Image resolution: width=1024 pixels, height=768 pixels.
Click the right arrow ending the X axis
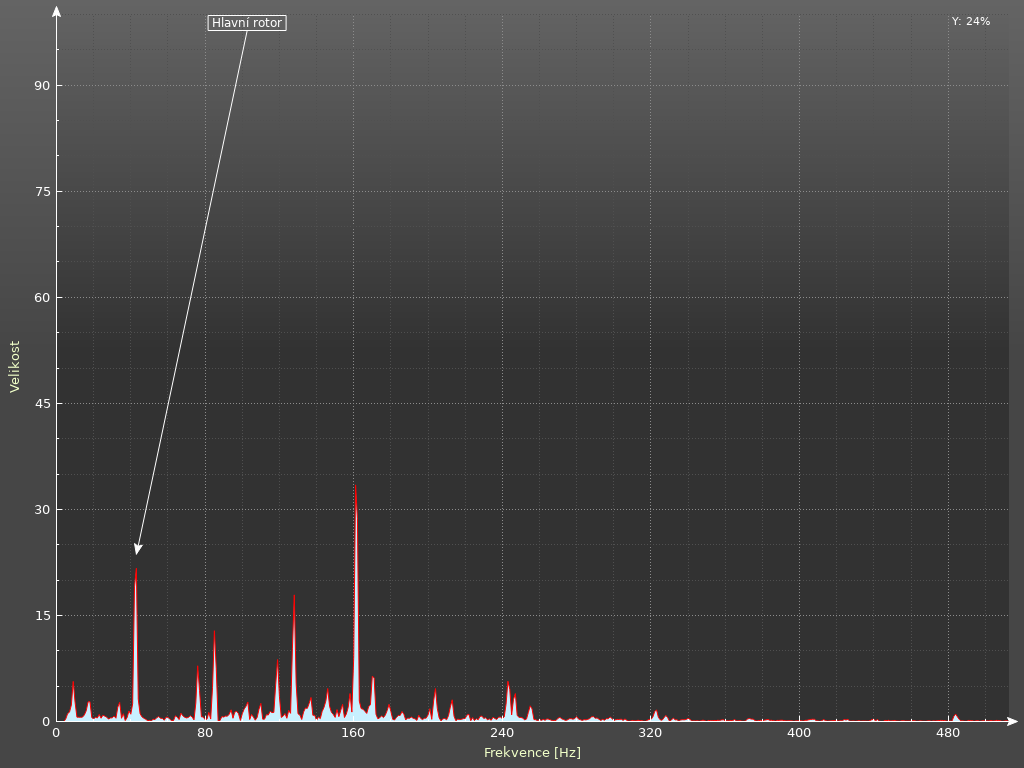pos(1012,721)
